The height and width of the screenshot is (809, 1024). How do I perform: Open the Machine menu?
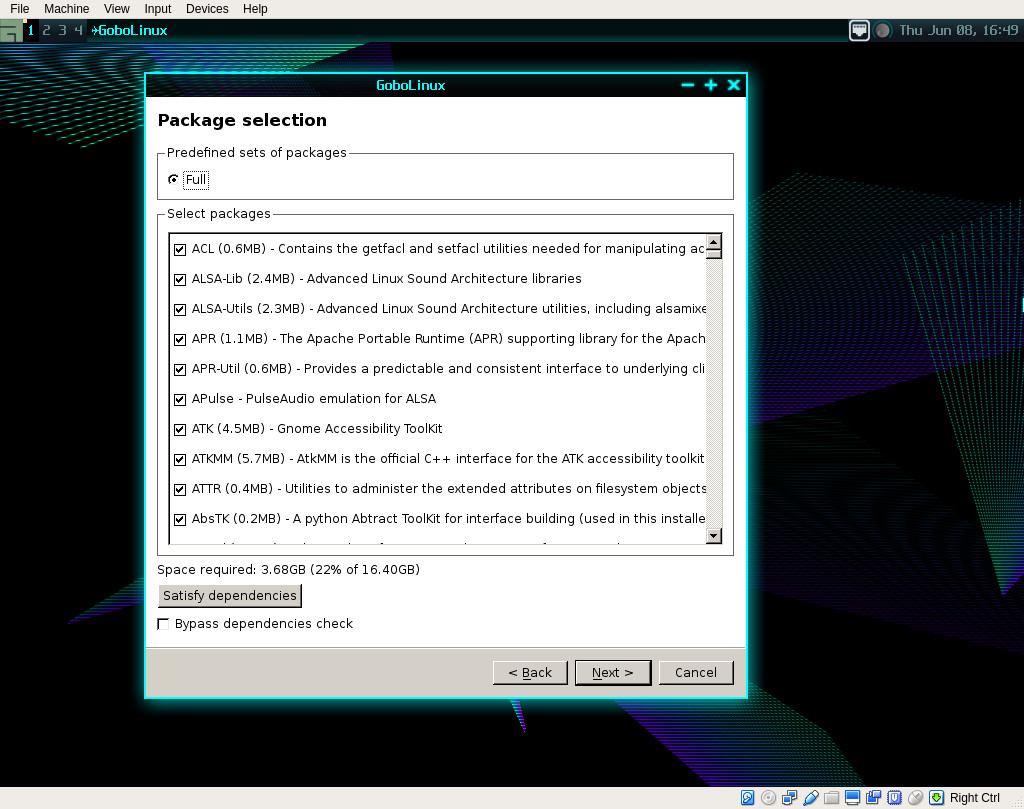click(66, 9)
